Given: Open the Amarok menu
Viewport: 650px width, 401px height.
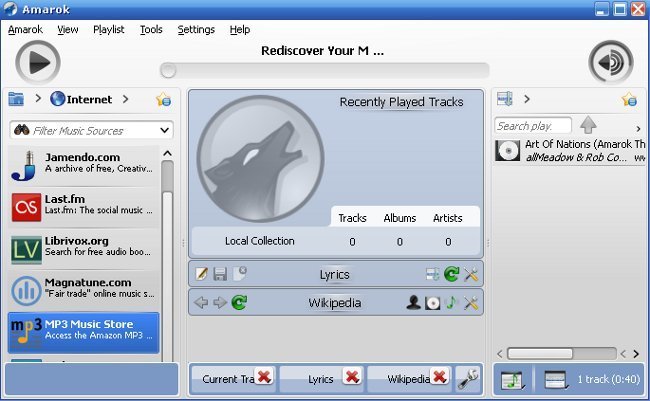Looking at the screenshot, I should click(25, 29).
